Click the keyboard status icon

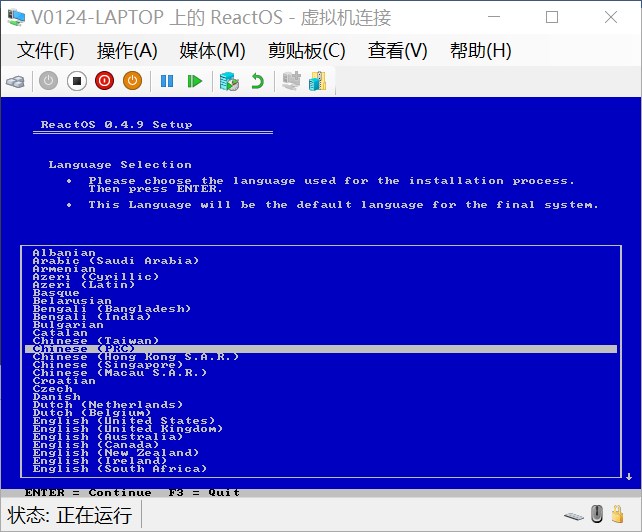pyautogui.click(x=574, y=516)
